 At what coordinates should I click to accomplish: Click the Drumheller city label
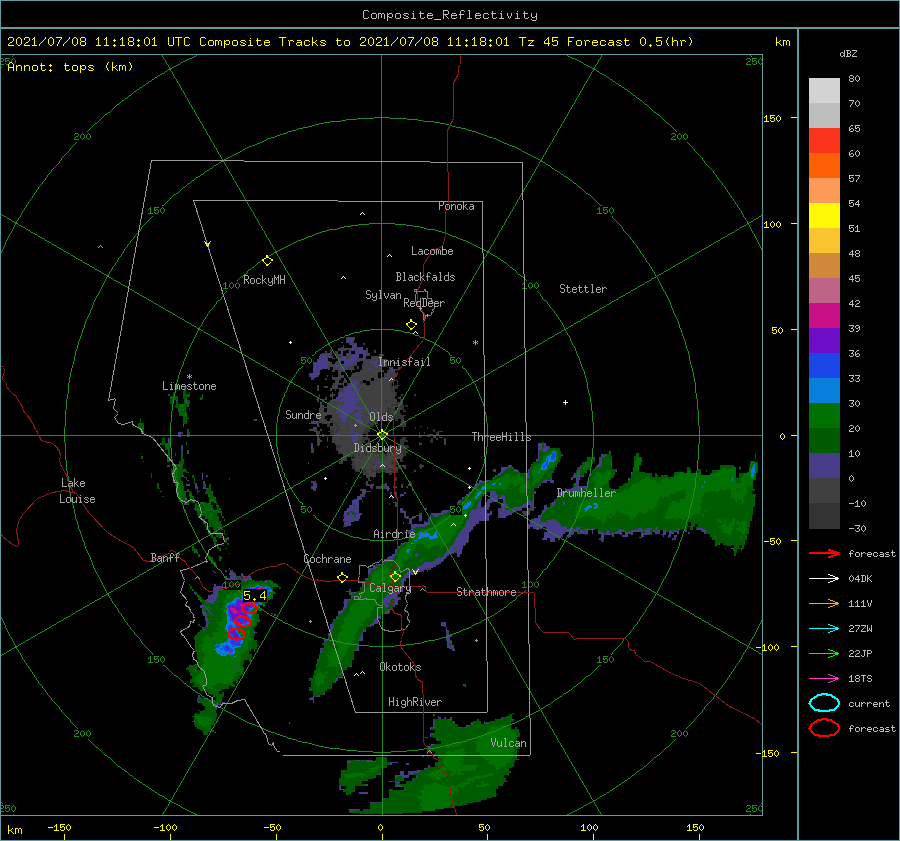[586, 493]
